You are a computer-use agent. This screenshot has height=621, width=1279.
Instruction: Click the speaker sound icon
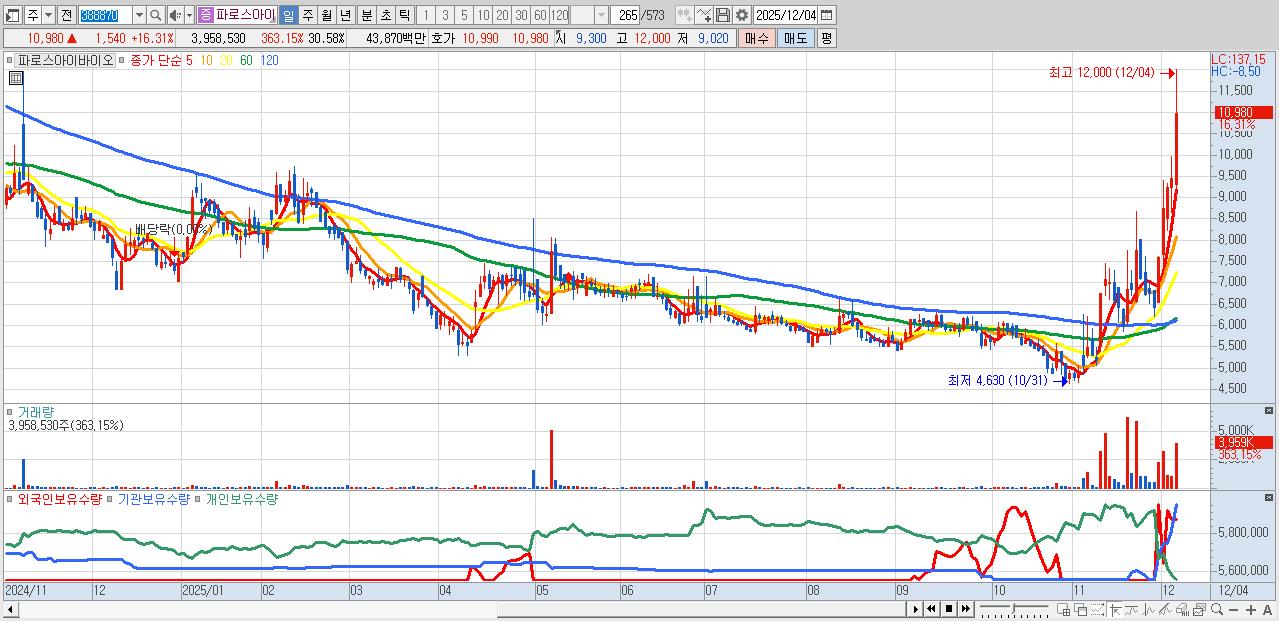pyautogui.click(x=175, y=16)
